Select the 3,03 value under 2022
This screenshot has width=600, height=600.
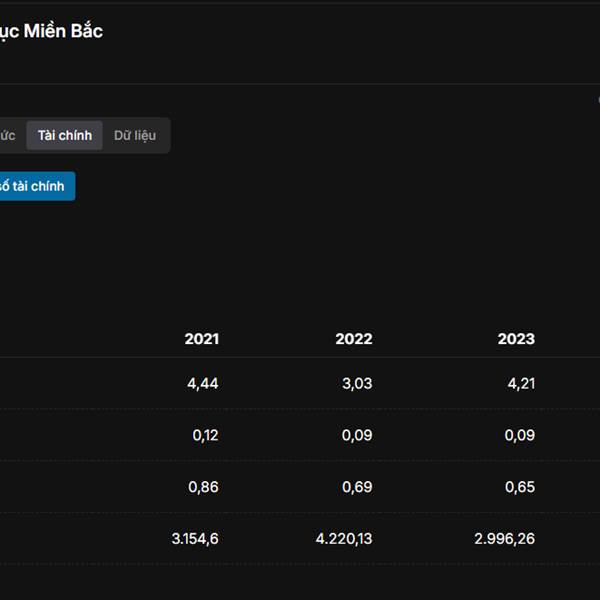[x=356, y=383]
